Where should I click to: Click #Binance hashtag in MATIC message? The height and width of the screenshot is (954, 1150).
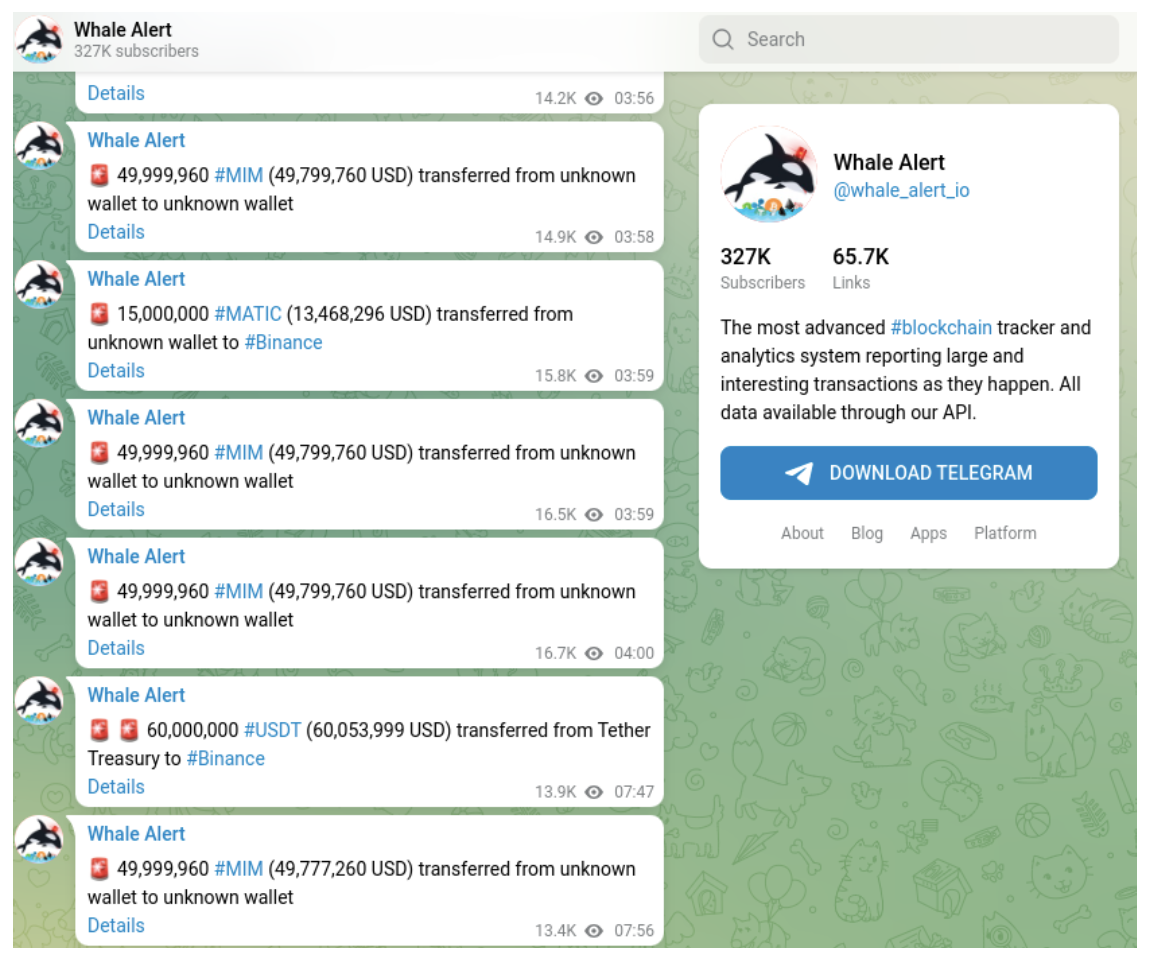click(x=283, y=342)
